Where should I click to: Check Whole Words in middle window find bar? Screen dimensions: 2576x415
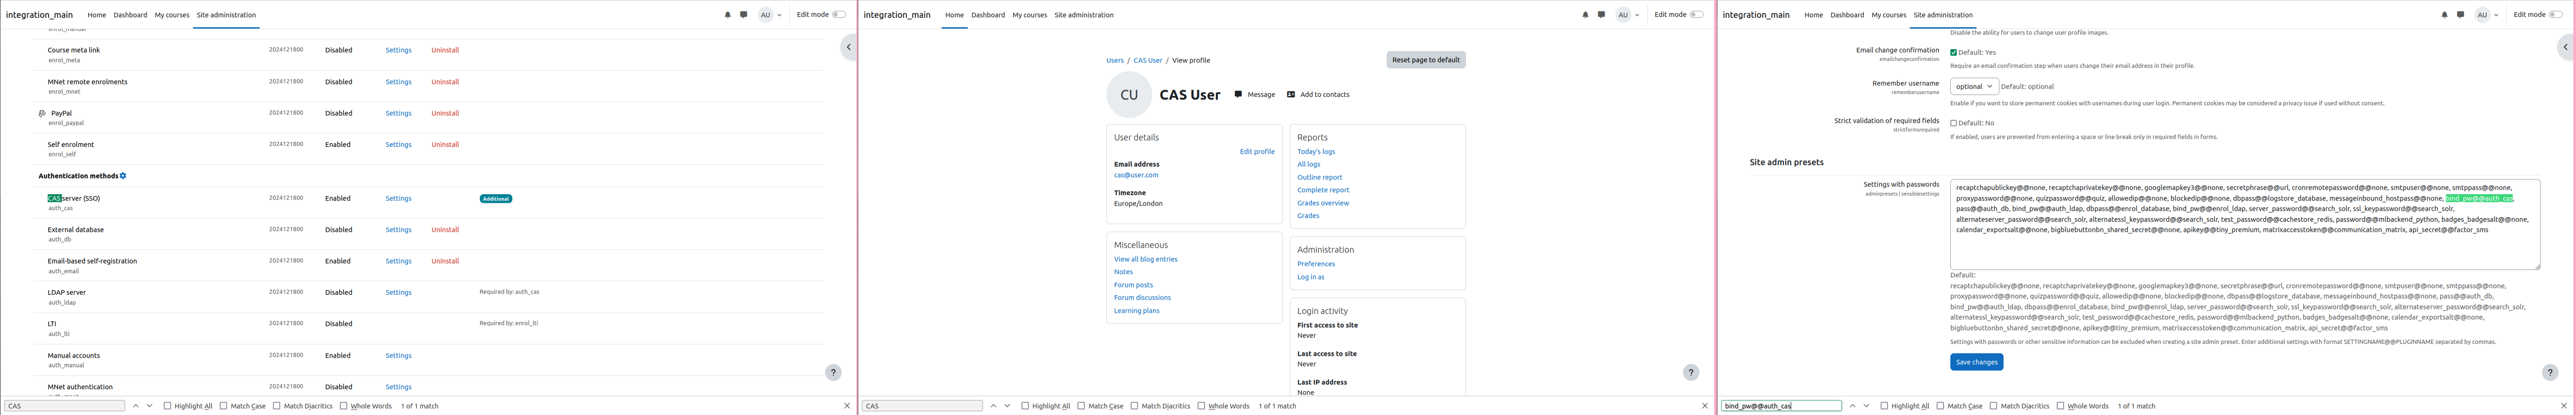coord(1201,406)
